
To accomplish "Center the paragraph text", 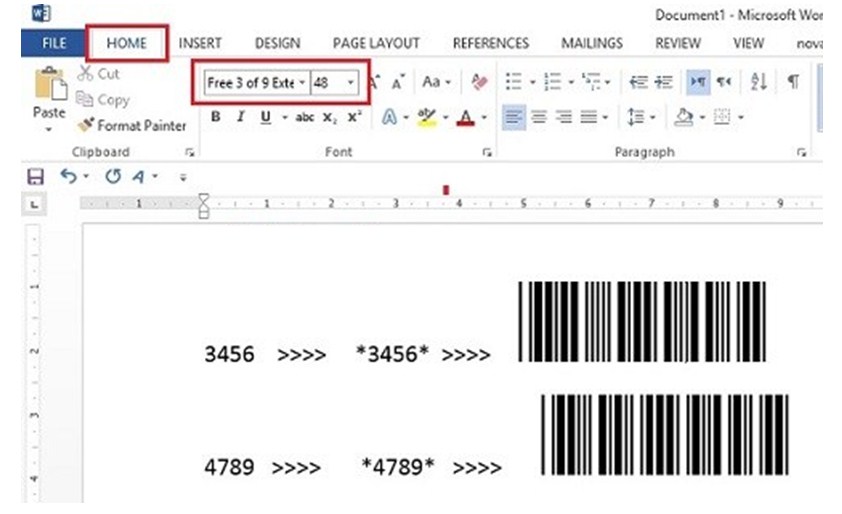I will [x=539, y=117].
